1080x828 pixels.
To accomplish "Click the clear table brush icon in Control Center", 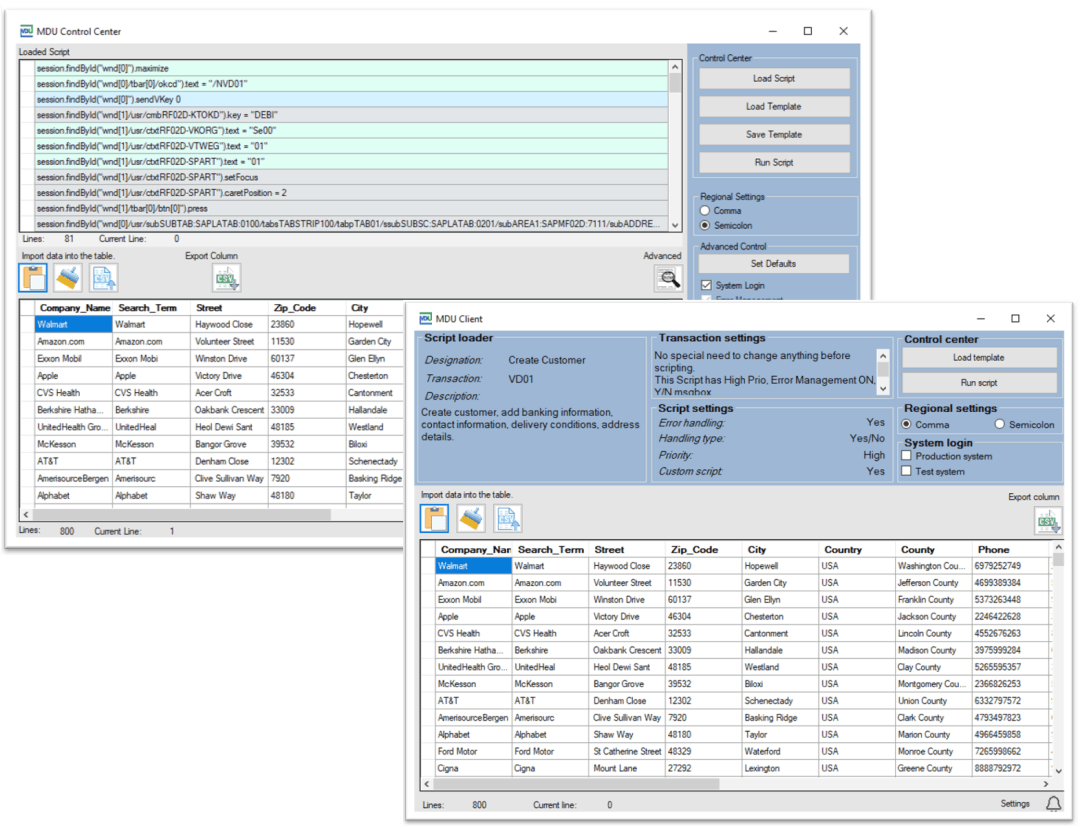I will [69, 278].
